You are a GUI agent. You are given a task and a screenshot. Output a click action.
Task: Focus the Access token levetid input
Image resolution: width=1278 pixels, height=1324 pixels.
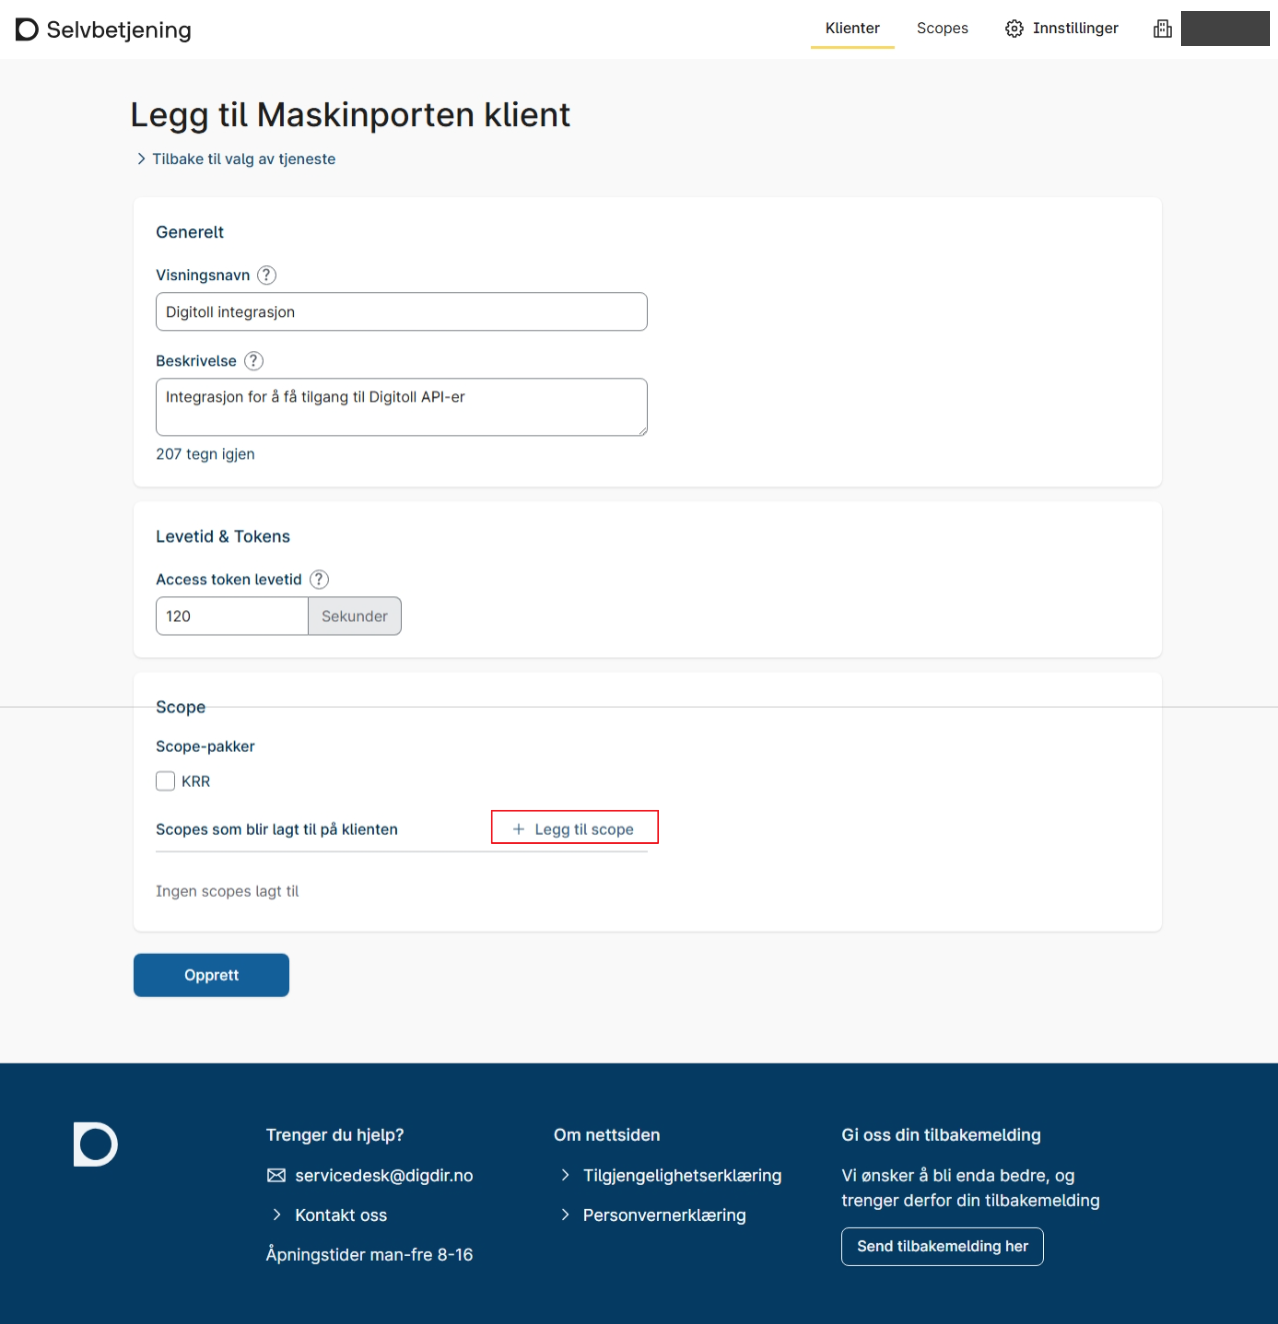point(231,616)
